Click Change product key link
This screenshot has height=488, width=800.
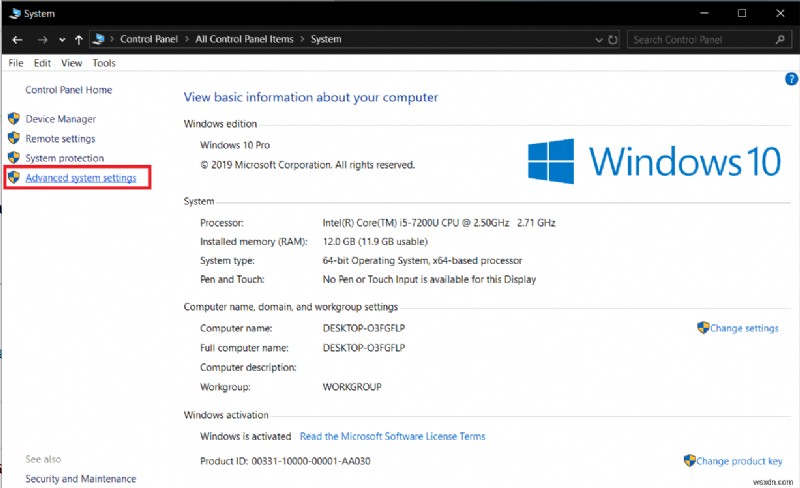739,461
